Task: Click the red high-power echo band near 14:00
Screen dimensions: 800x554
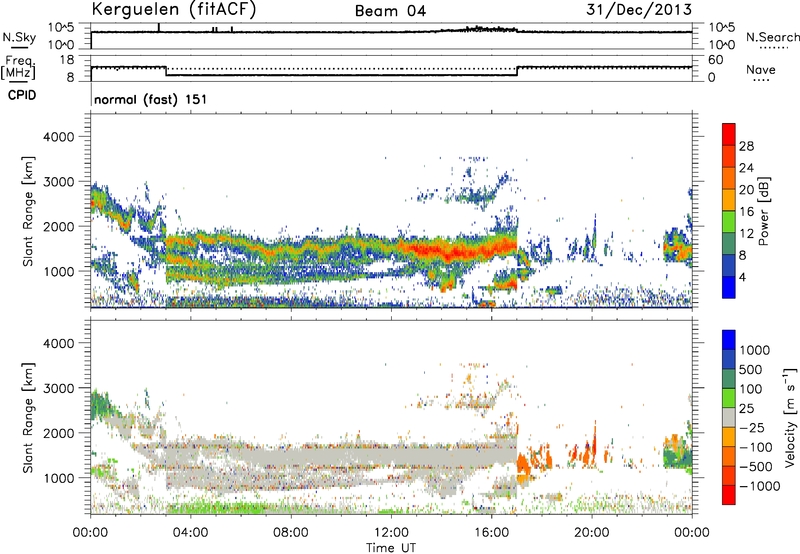Action: (449, 250)
